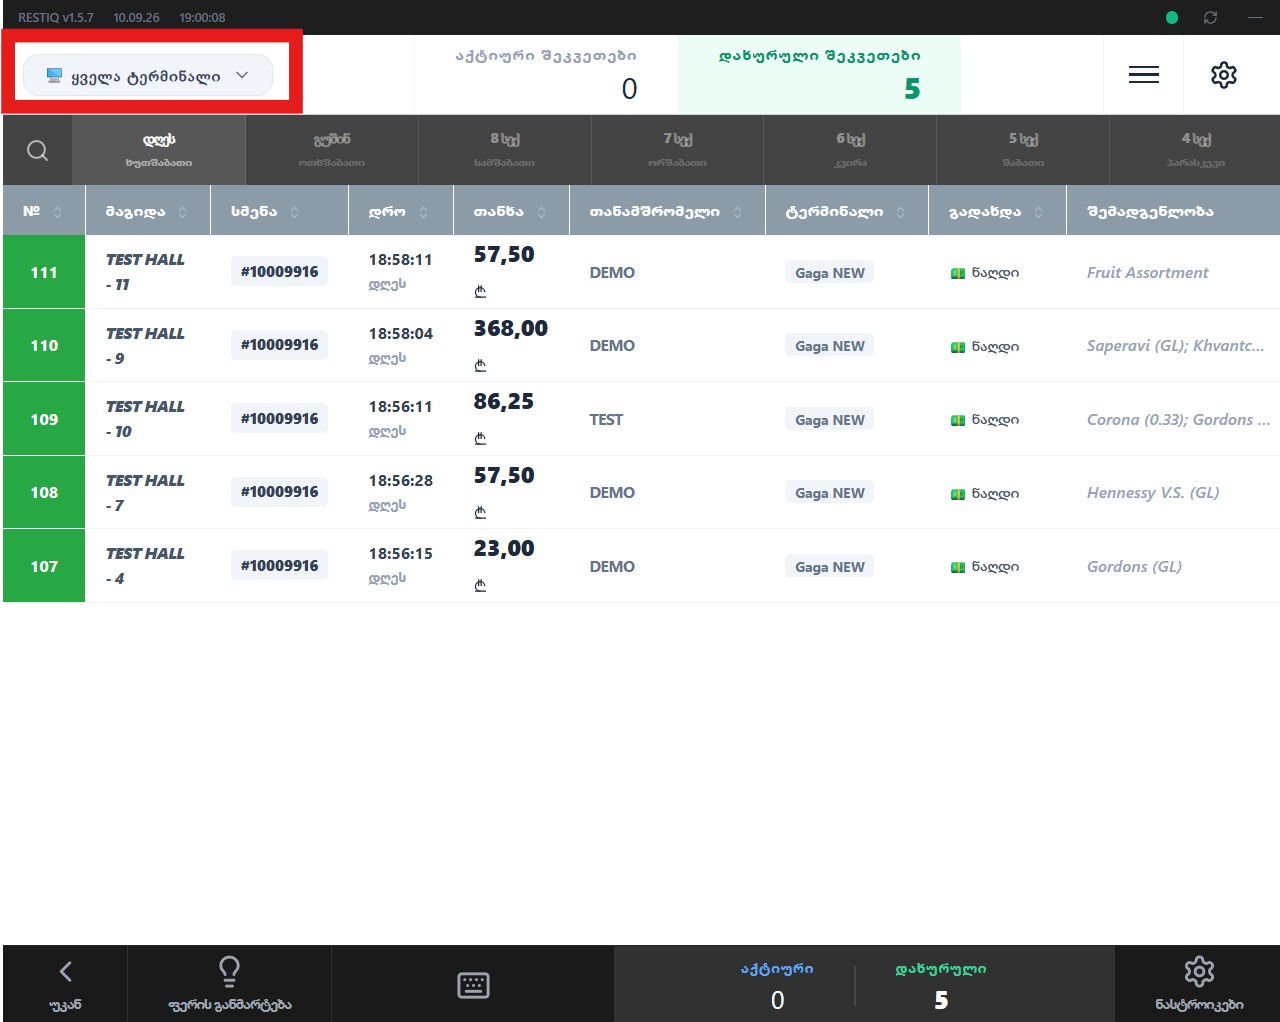Click Hennessy V.S. (GL) composition text
This screenshot has width=1280, height=1022.
(x=1153, y=492)
